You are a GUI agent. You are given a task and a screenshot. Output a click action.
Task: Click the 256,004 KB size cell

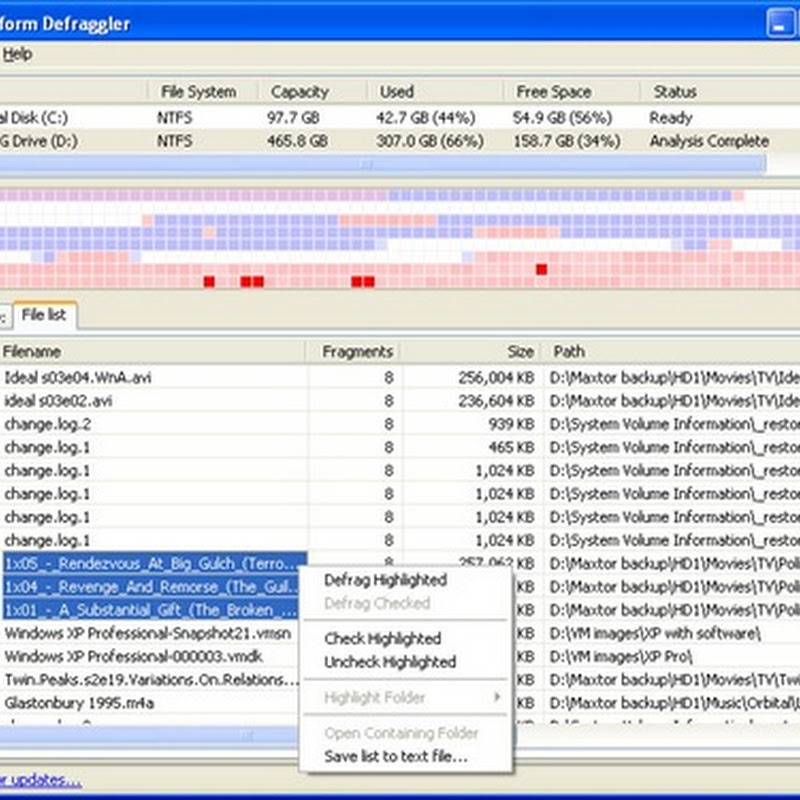click(496, 378)
